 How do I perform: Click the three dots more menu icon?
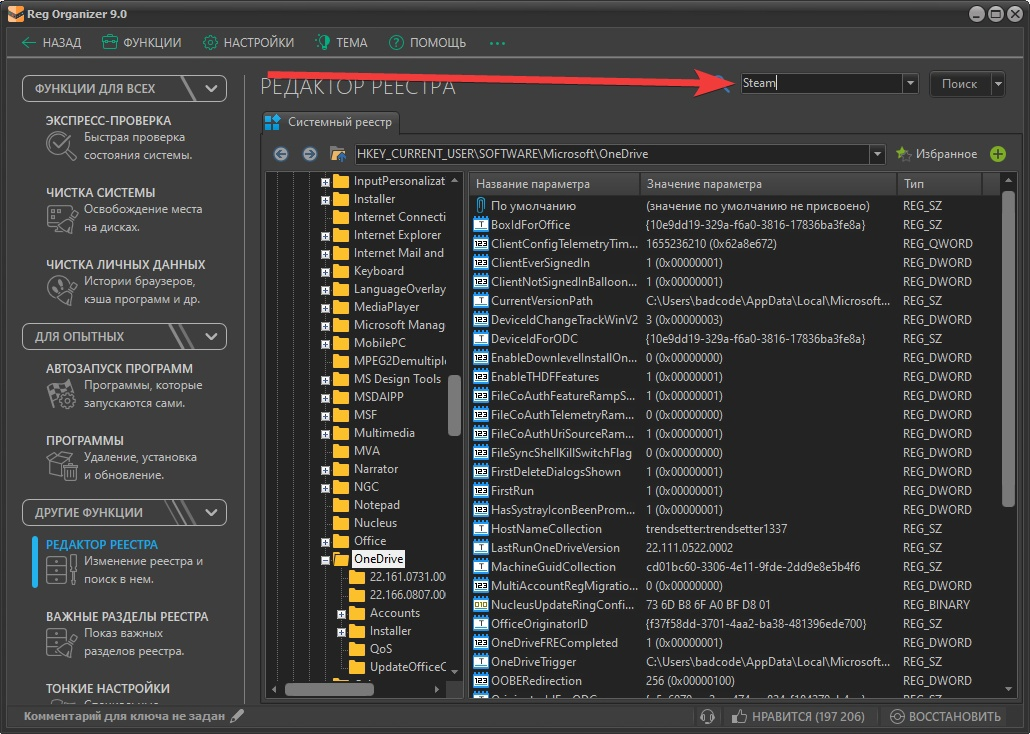tap(497, 43)
